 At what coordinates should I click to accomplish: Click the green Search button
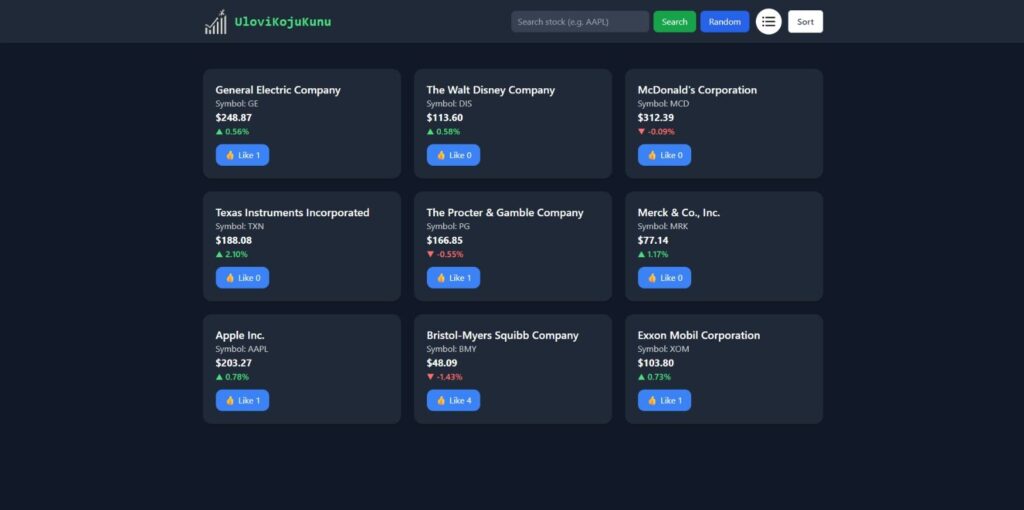click(x=674, y=22)
